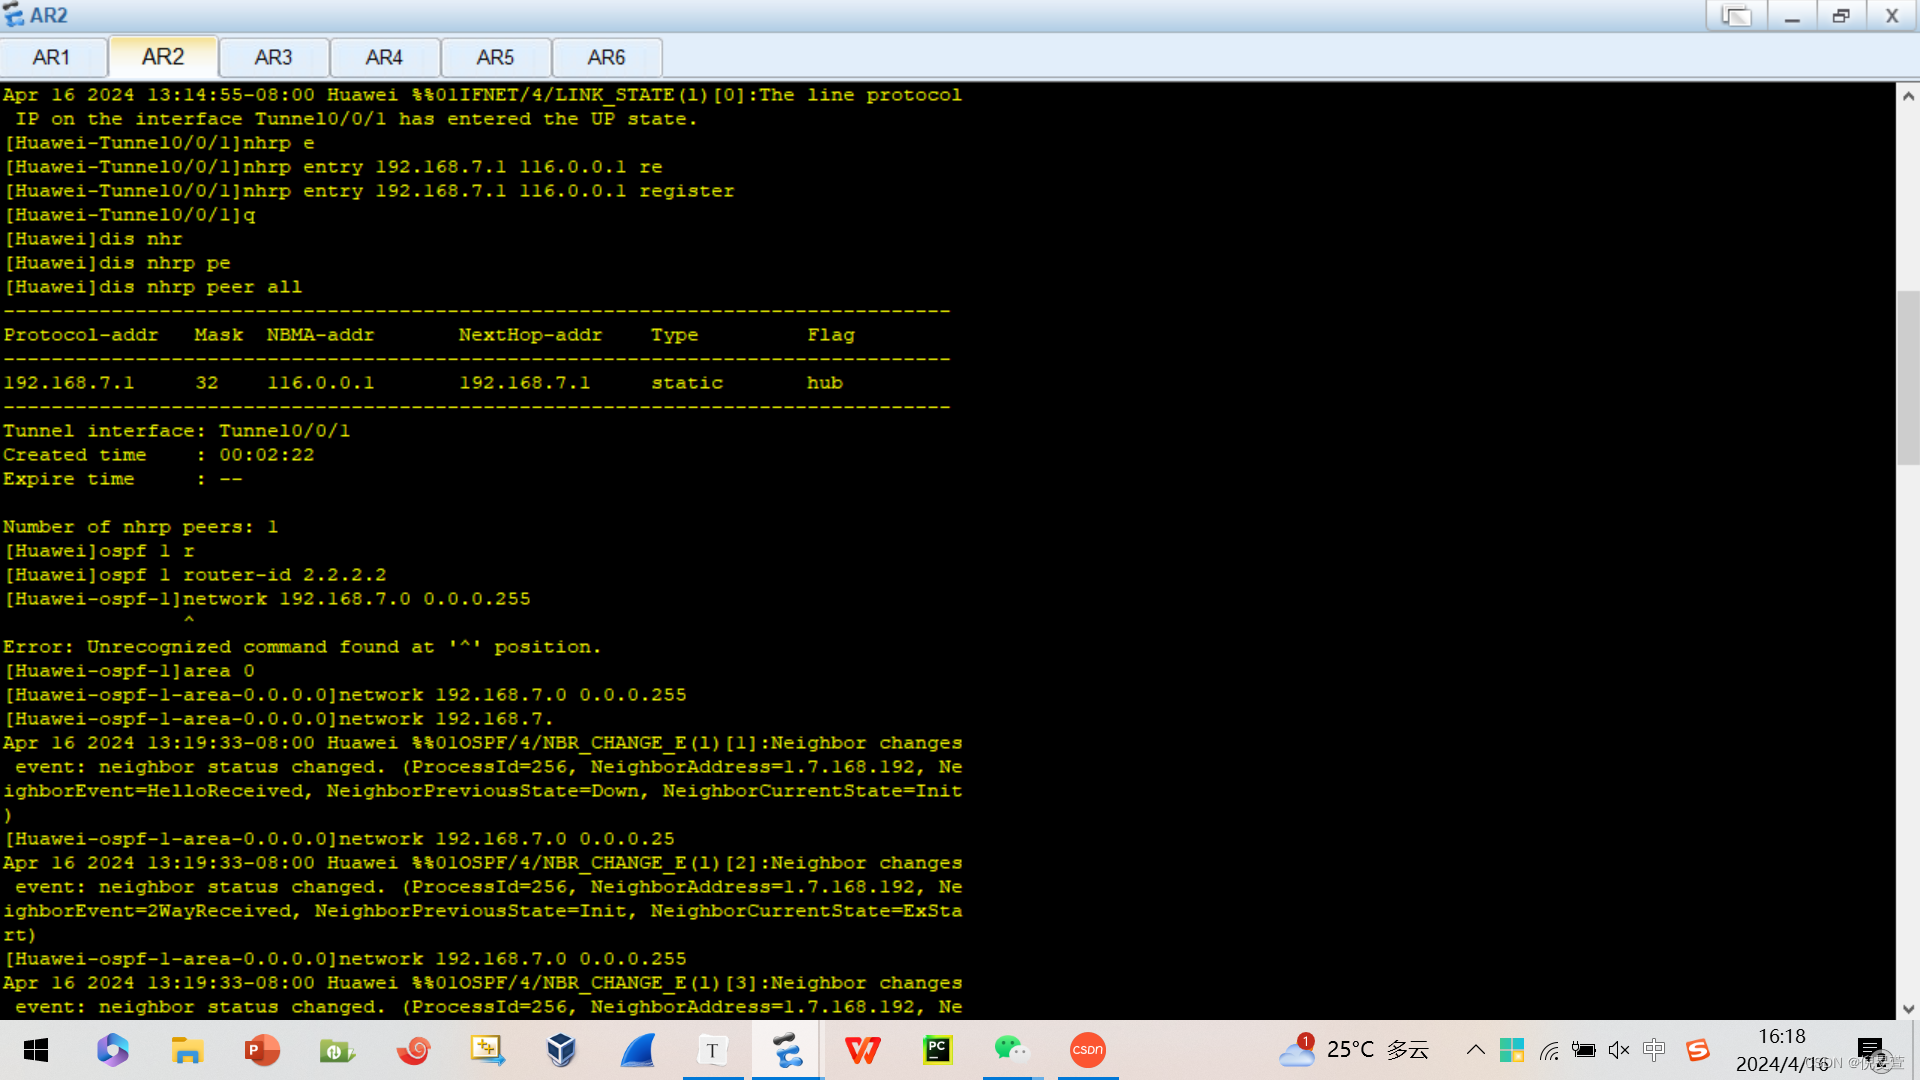Screen dimensions: 1920x1080
Task: Click the AR2 window title icon
Action: click(14, 15)
